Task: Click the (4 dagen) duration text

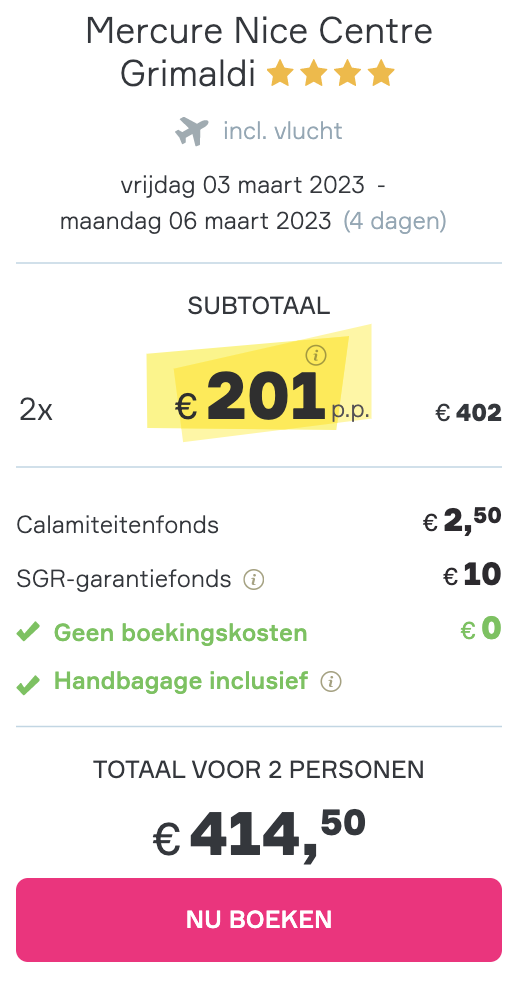Action: pos(395,221)
